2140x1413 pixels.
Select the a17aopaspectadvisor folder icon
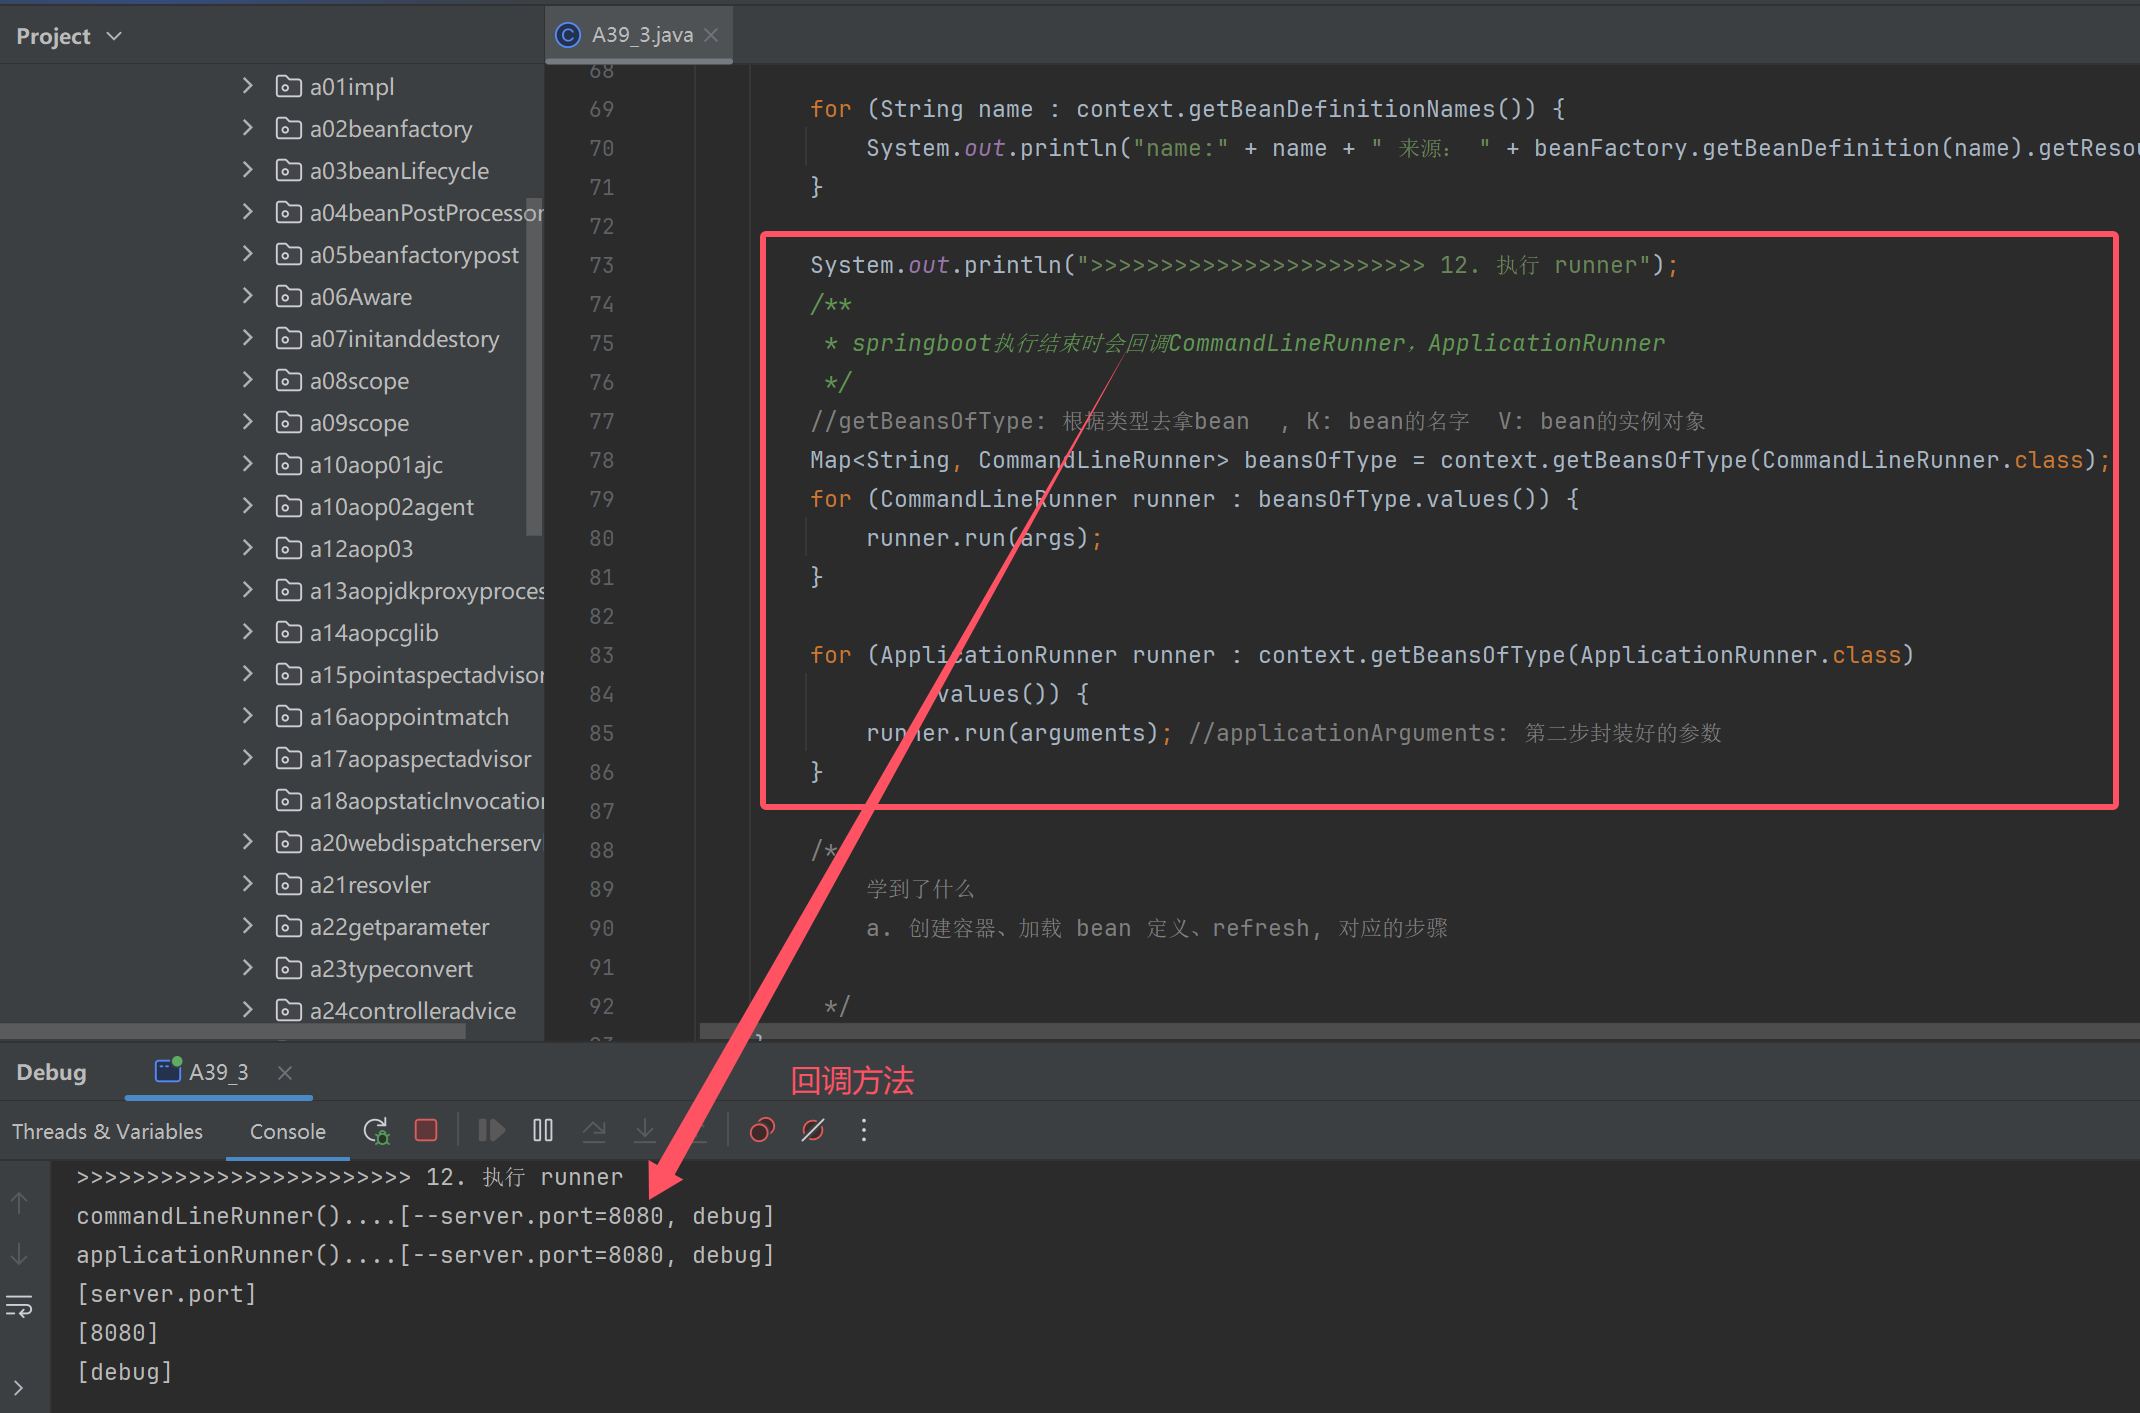pyautogui.click(x=289, y=758)
